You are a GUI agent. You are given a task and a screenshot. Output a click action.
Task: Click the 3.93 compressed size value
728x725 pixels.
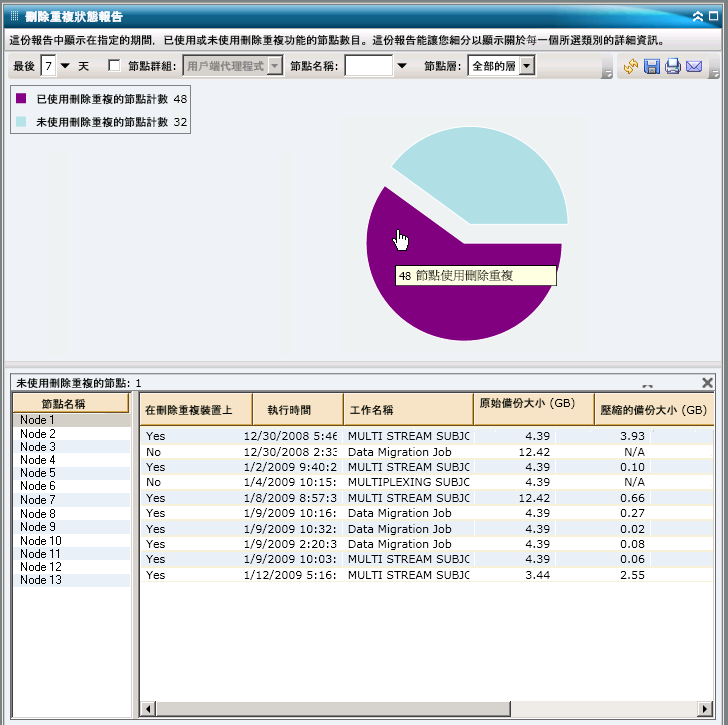pos(632,436)
